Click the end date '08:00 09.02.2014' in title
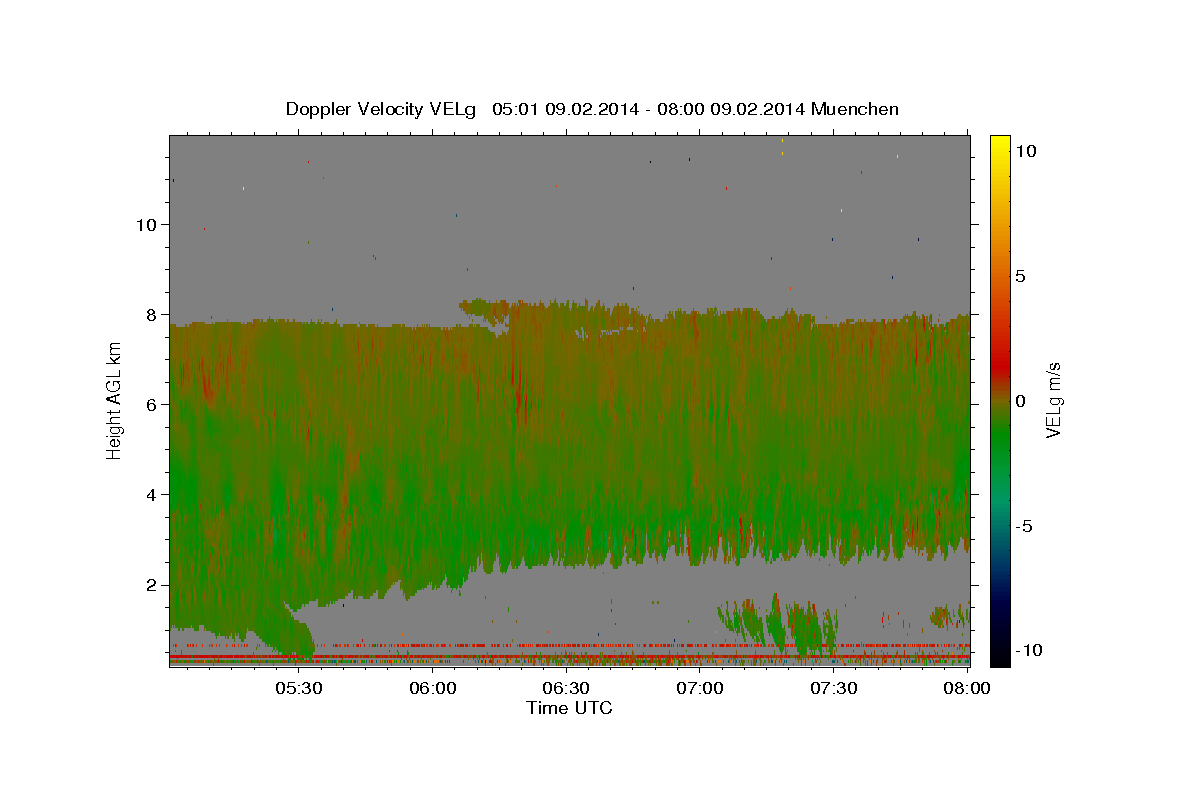The image size is (1200, 800). (x=733, y=109)
